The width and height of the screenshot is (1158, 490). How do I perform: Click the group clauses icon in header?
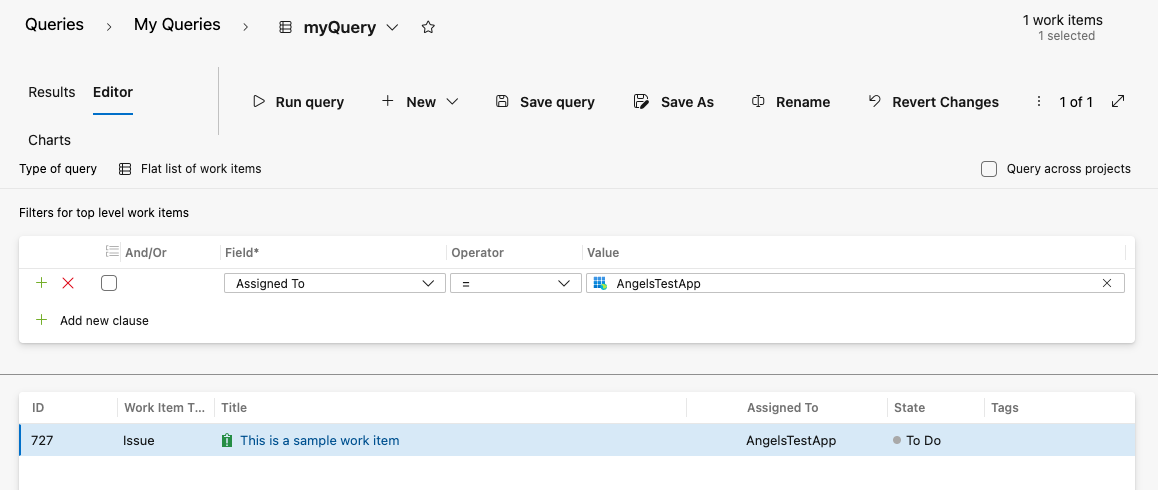[x=112, y=253]
